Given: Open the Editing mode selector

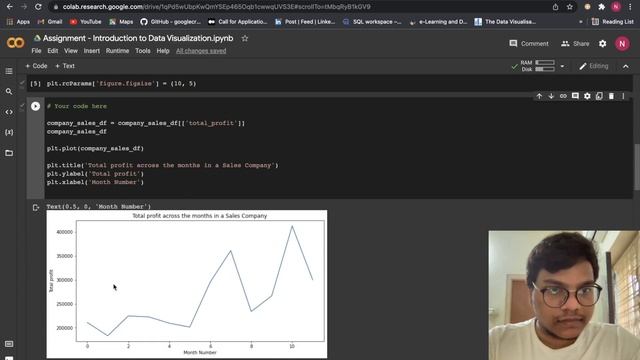Looking at the screenshot, I should coord(594,66).
